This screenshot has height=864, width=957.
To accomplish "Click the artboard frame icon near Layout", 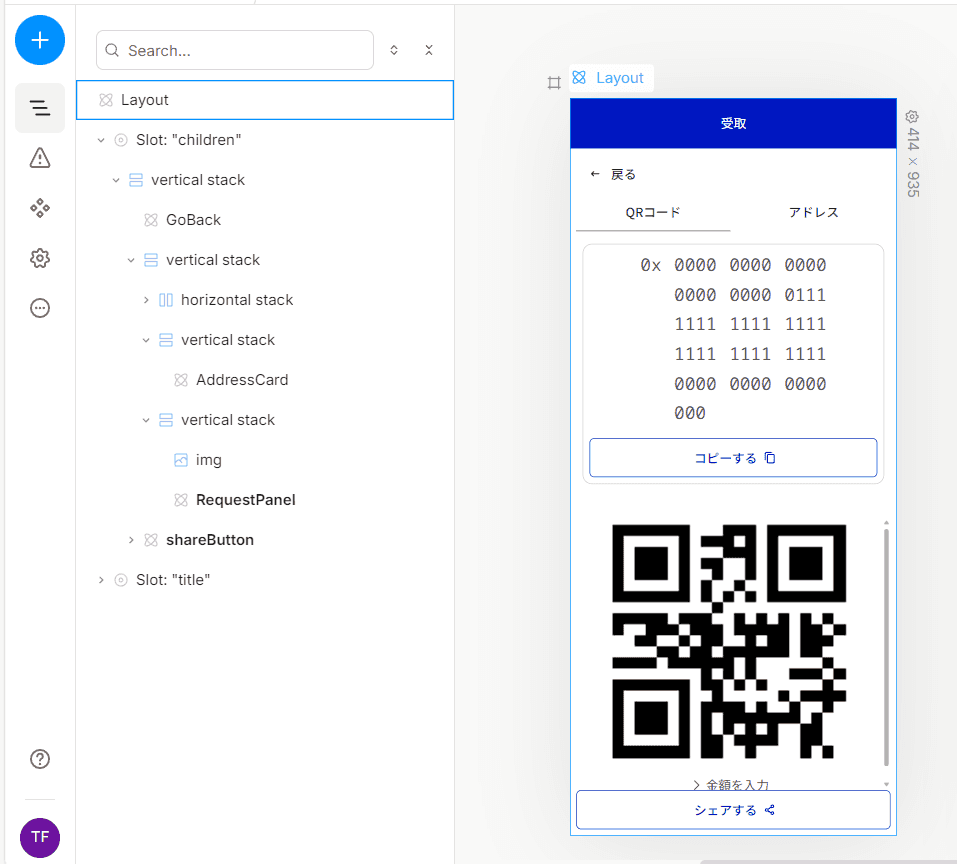I will 554,82.
